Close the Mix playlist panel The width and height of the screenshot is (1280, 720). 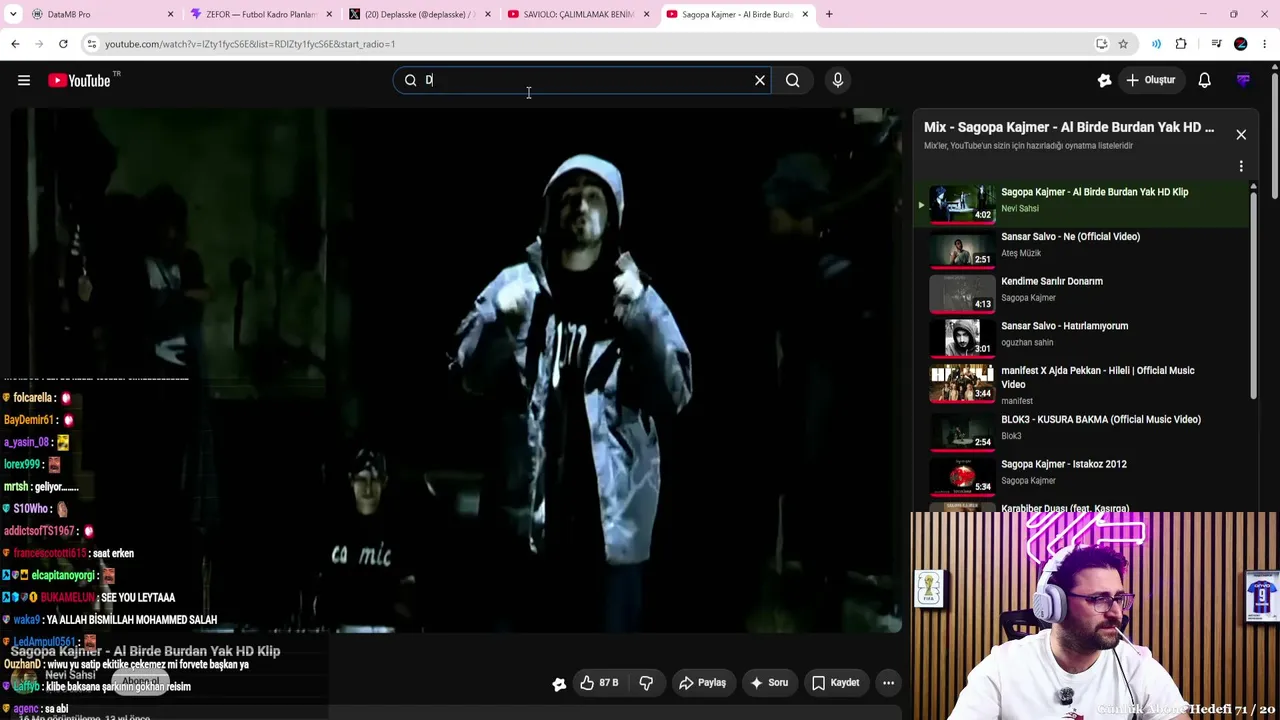(1241, 134)
